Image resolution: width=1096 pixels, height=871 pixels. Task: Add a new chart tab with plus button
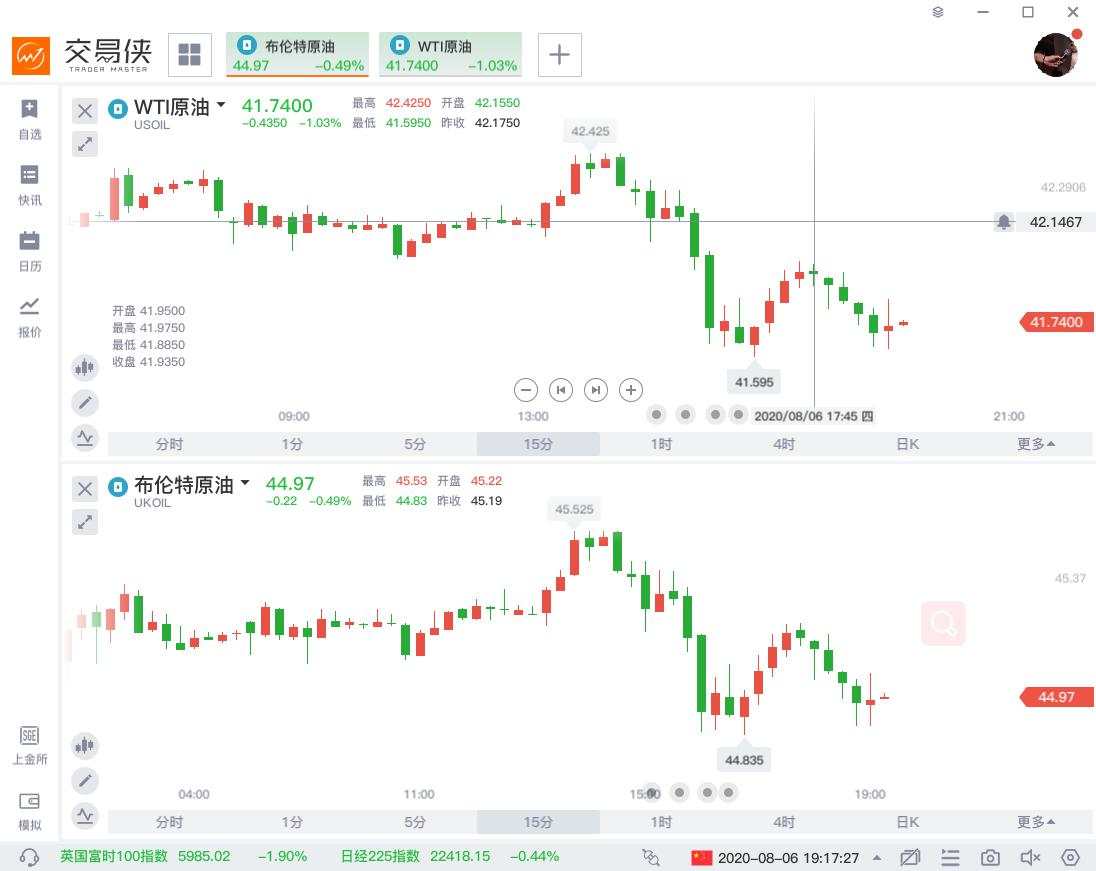559,54
